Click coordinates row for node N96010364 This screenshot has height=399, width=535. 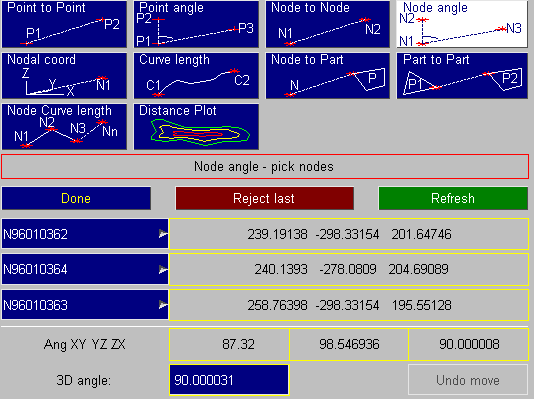pos(349,269)
